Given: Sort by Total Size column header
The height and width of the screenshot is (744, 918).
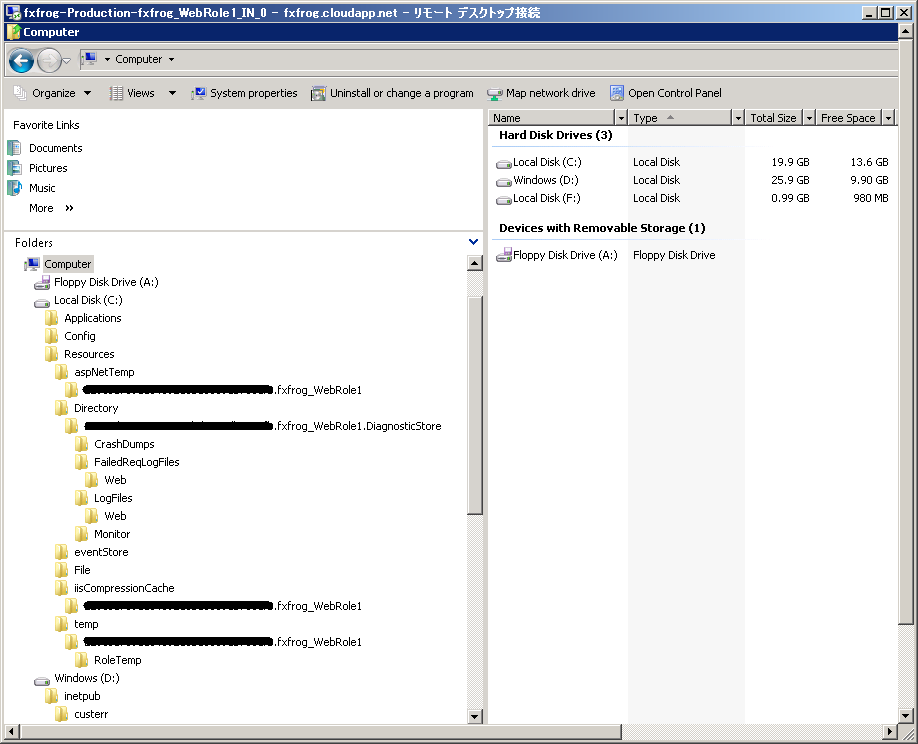Looking at the screenshot, I should point(772,118).
